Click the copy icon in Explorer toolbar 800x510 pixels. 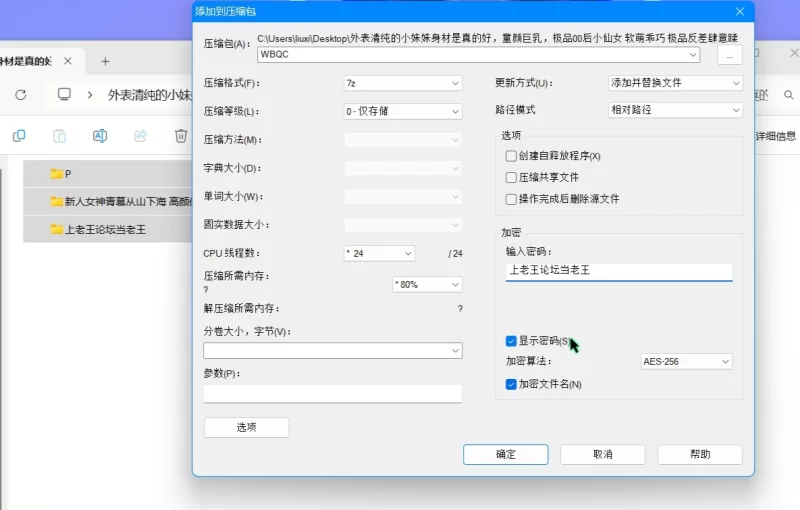pos(19,136)
